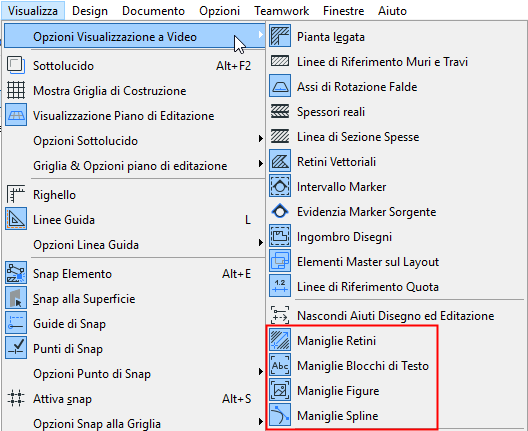The width and height of the screenshot is (528, 431).
Task: Click the Alt+F2 shortcut text
Action: click(x=233, y=66)
